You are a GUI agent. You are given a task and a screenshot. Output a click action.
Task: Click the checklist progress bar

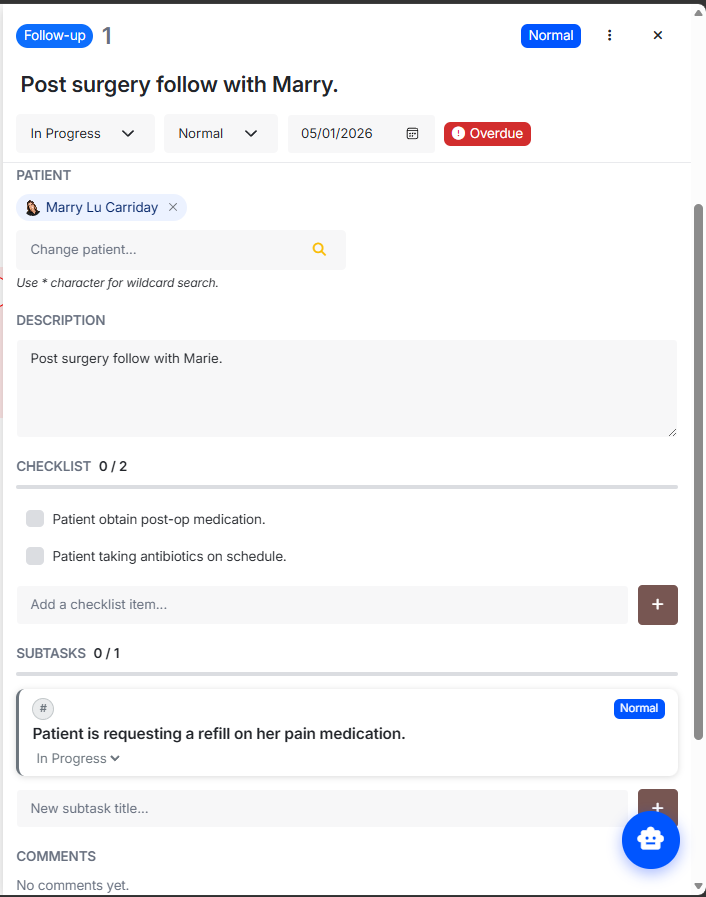point(347,487)
